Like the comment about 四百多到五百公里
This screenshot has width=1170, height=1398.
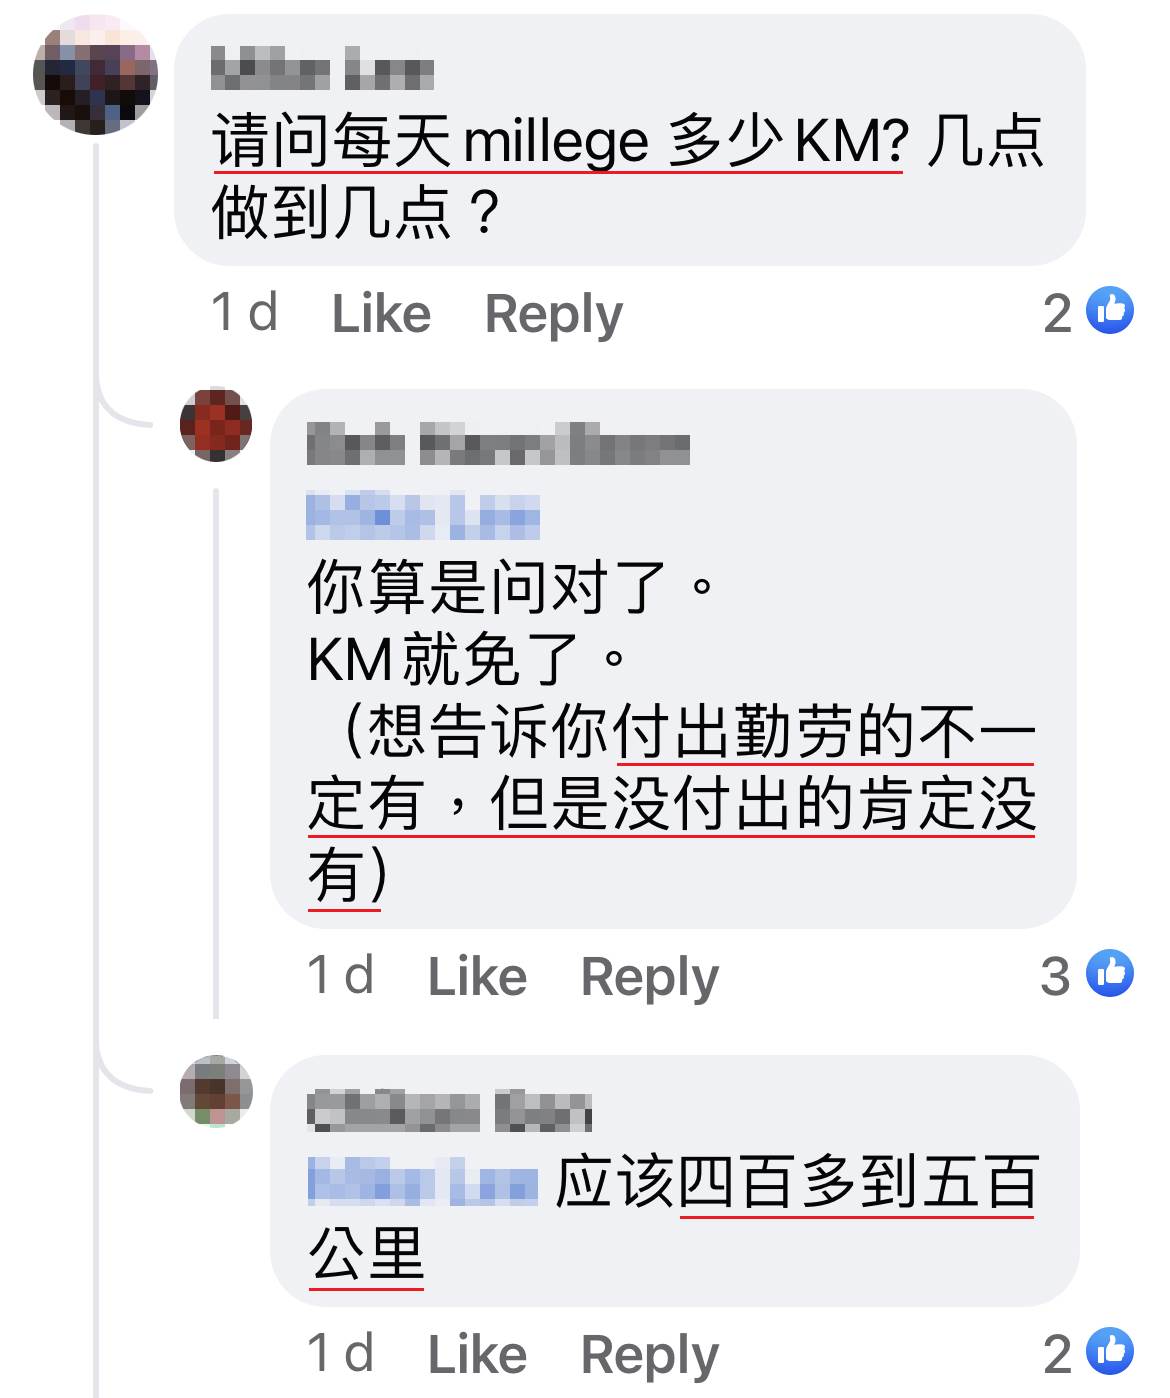click(477, 1356)
